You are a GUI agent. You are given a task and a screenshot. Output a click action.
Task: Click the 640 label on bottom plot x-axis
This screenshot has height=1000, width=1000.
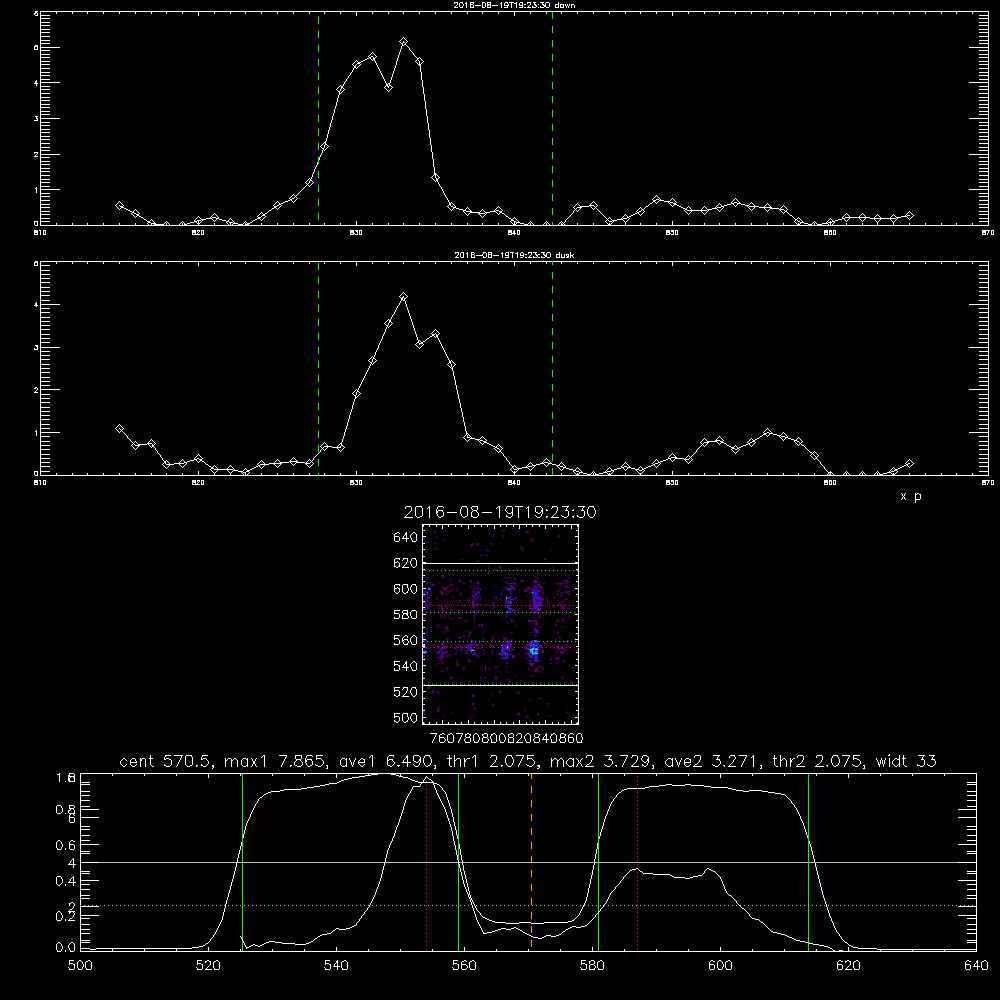tap(976, 966)
